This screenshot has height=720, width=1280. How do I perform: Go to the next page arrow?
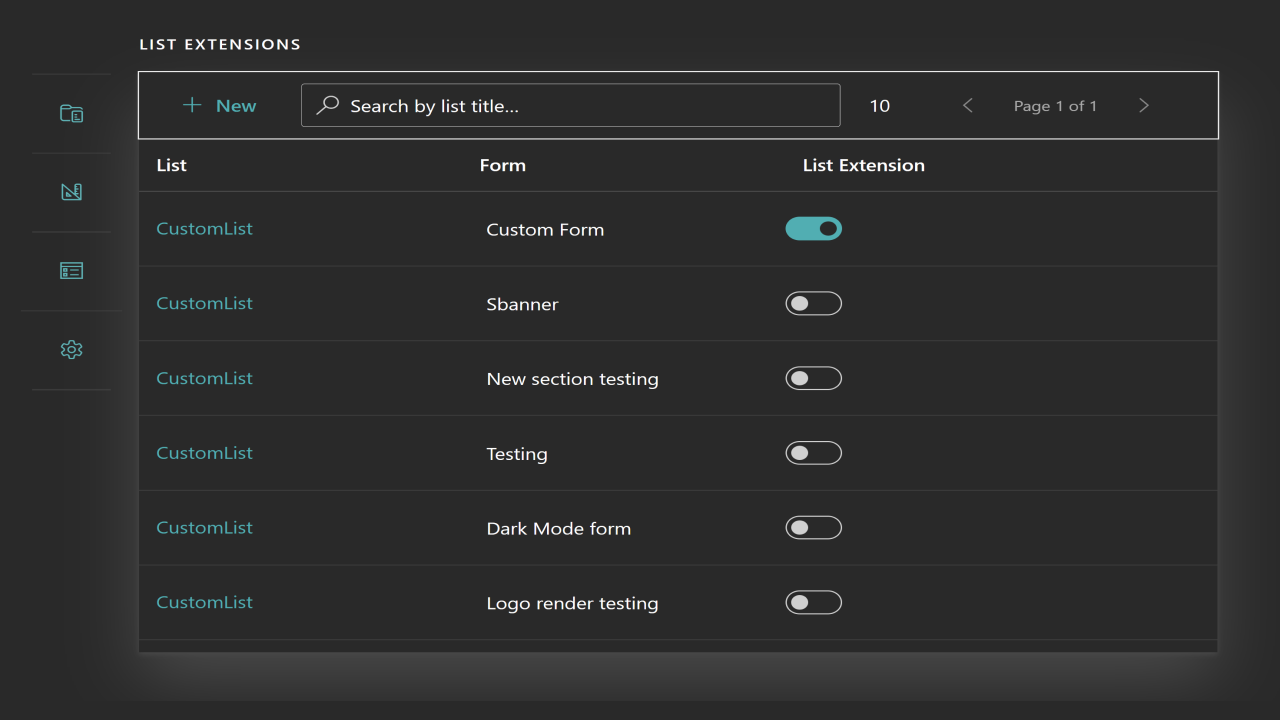click(1144, 105)
